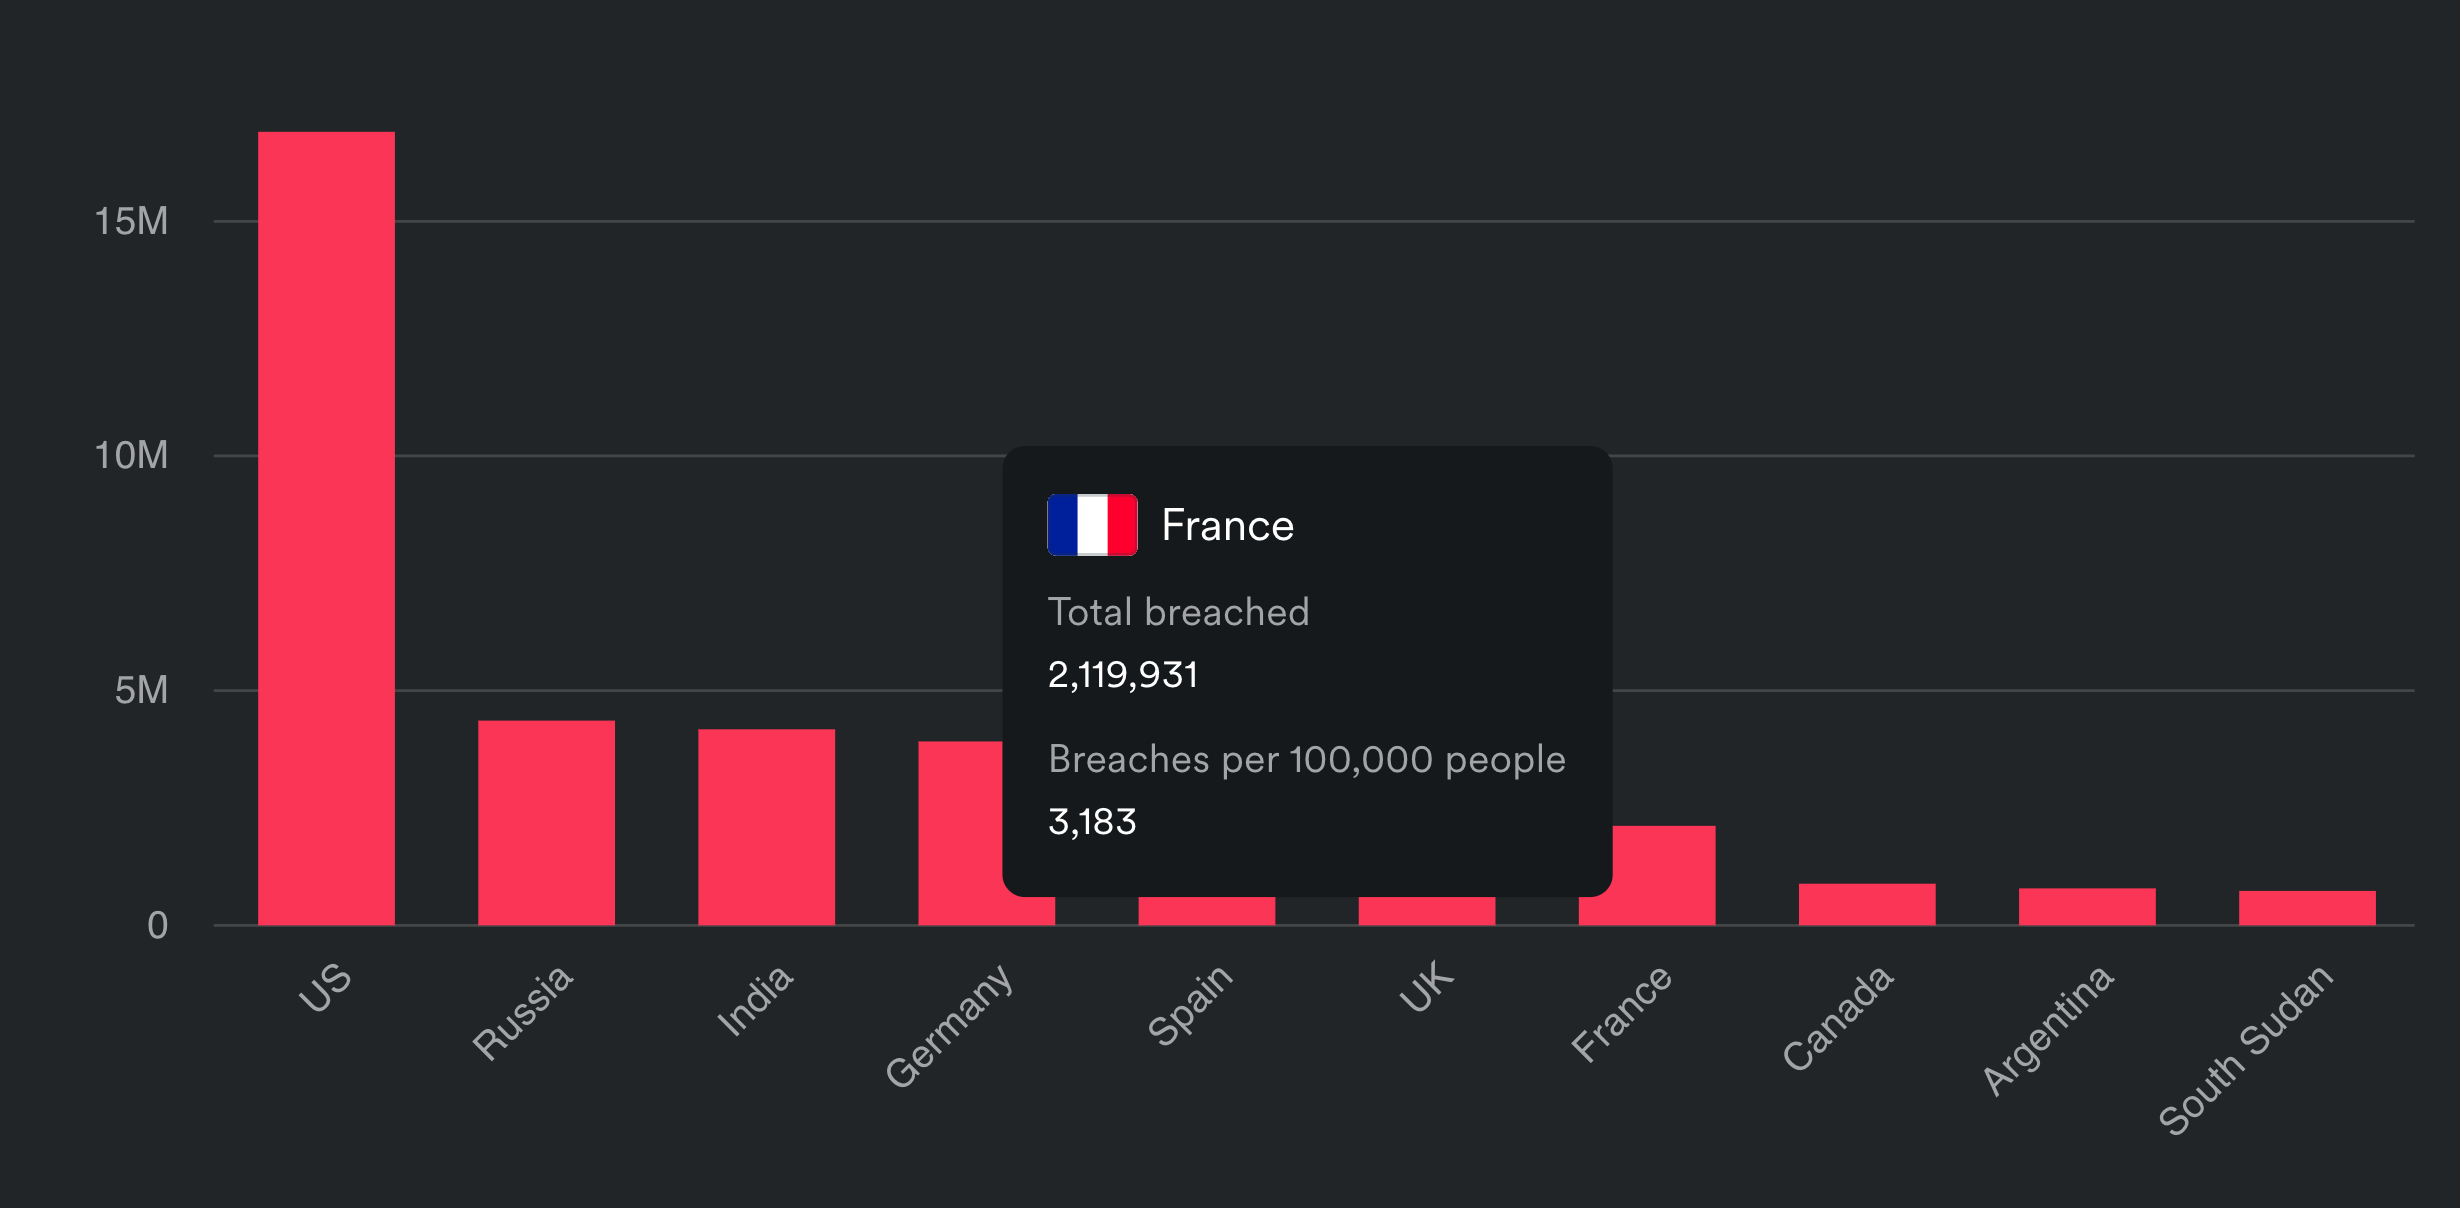Screen dimensions: 2460x1208
Task: Click the UK axis label
Action: tap(1427, 987)
